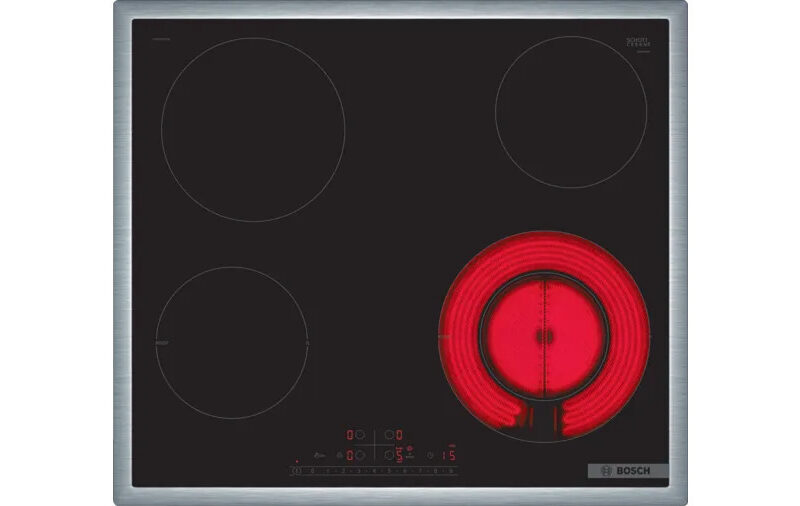Tap the rear-left heat level display 0
The image size is (800, 506).
350,435
